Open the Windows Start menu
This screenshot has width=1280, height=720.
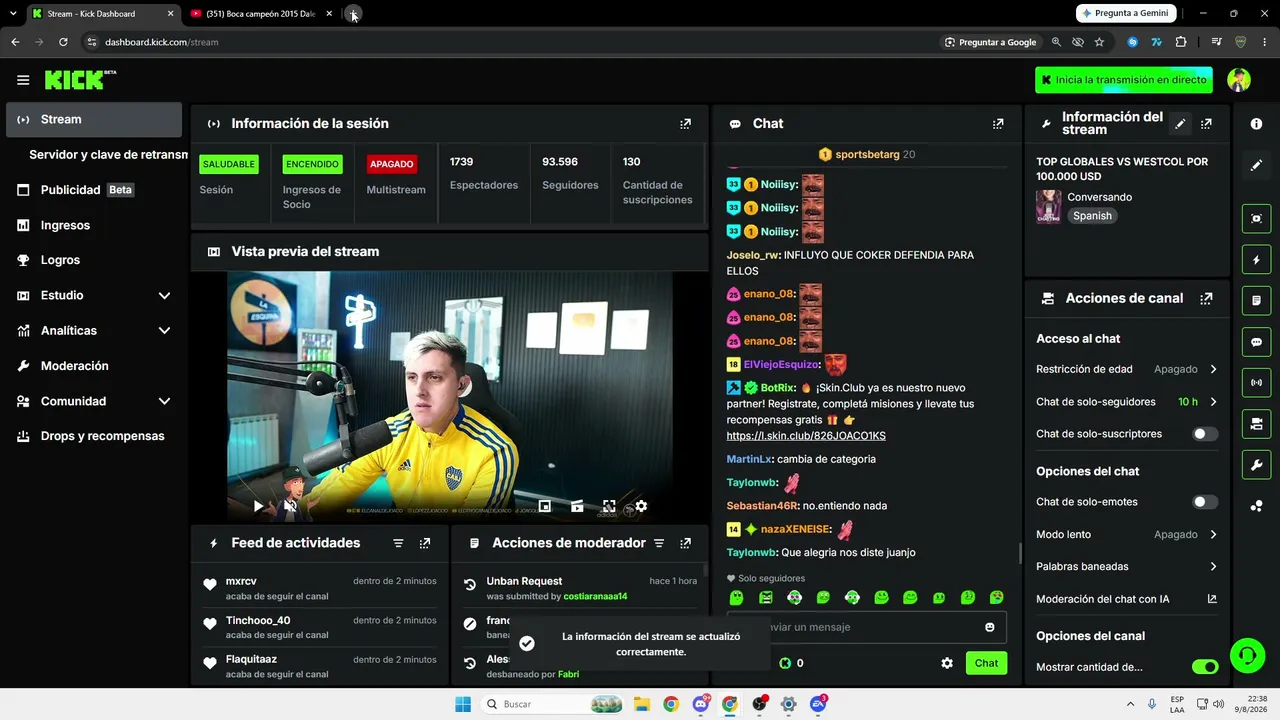[x=463, y=704]
